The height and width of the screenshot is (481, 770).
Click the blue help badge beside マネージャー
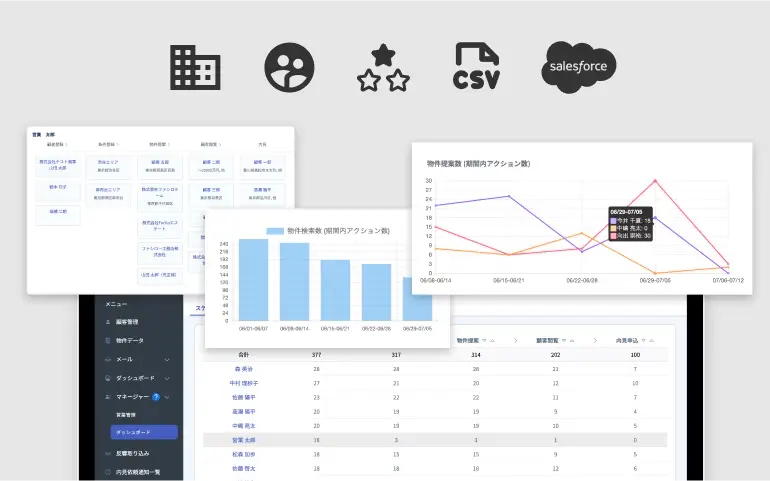click(155, 397)
